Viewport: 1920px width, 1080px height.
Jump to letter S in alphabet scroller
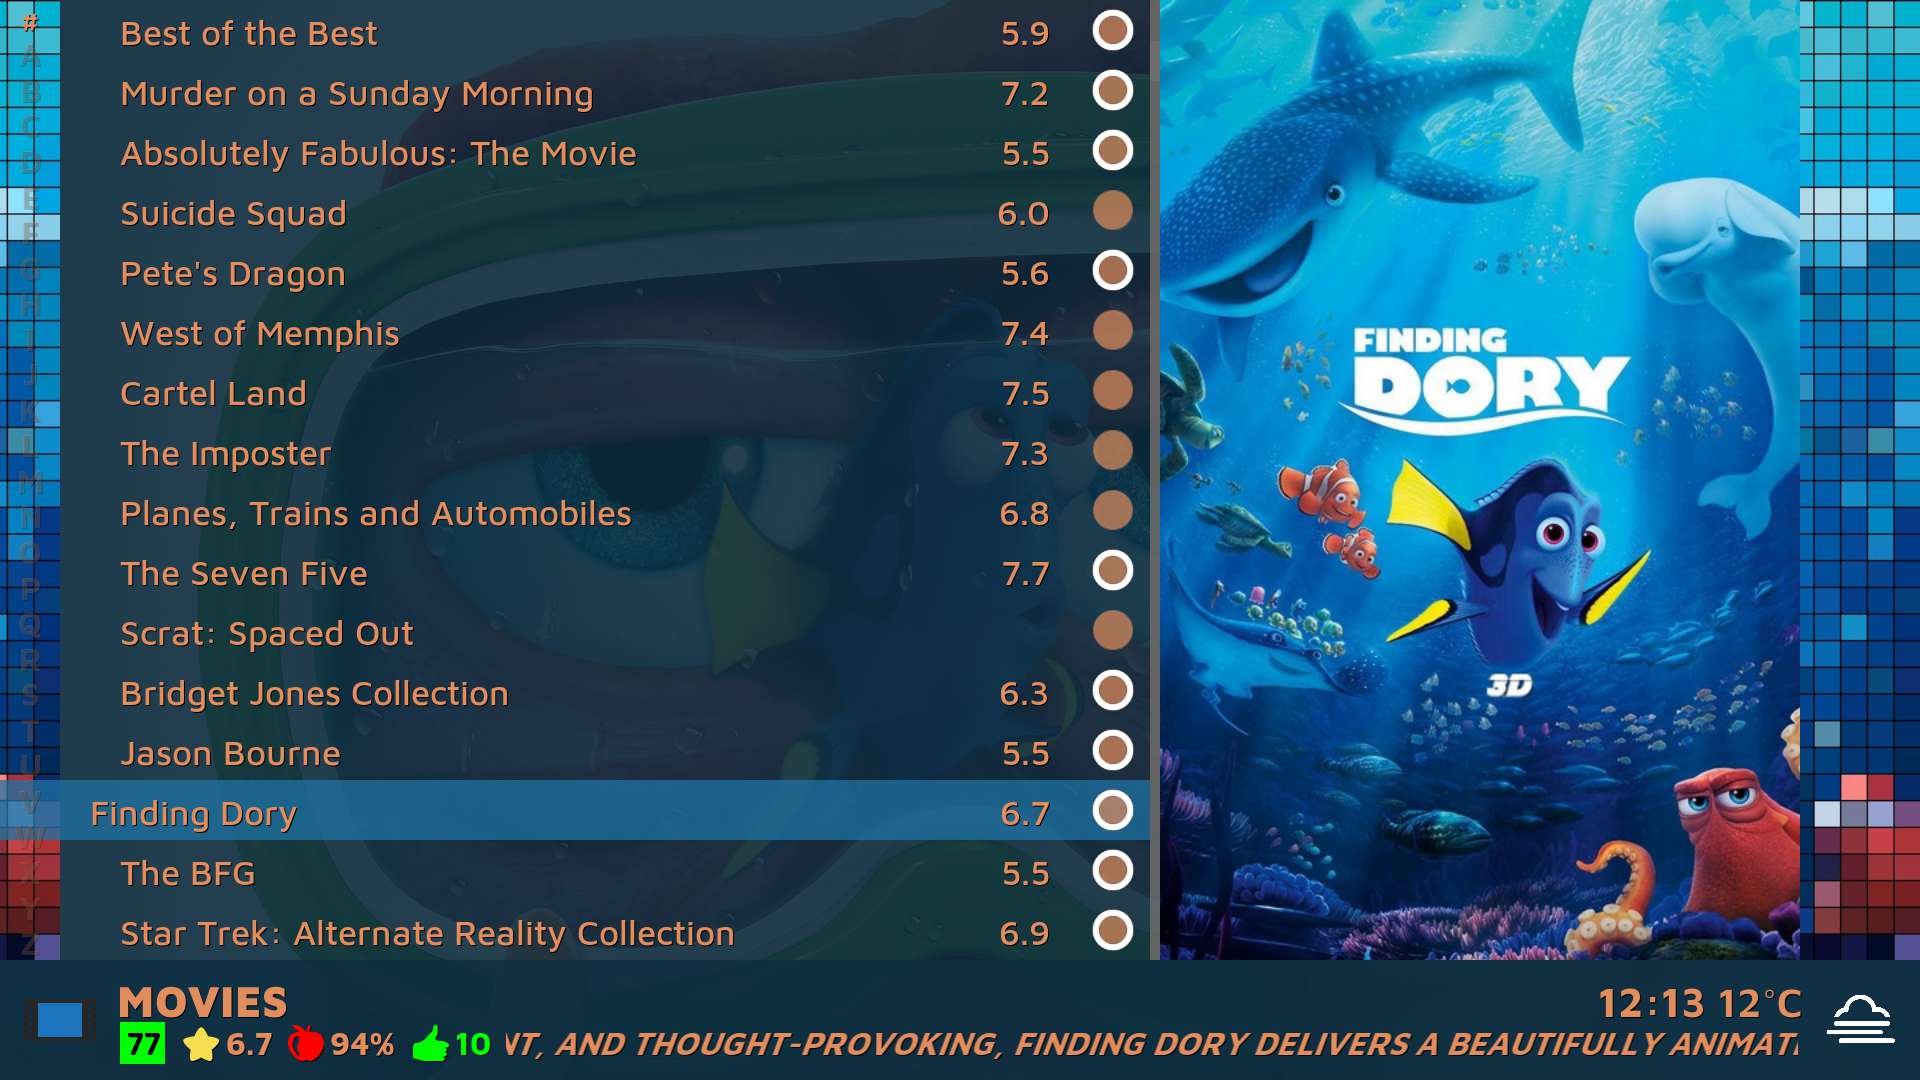[30, 694]
